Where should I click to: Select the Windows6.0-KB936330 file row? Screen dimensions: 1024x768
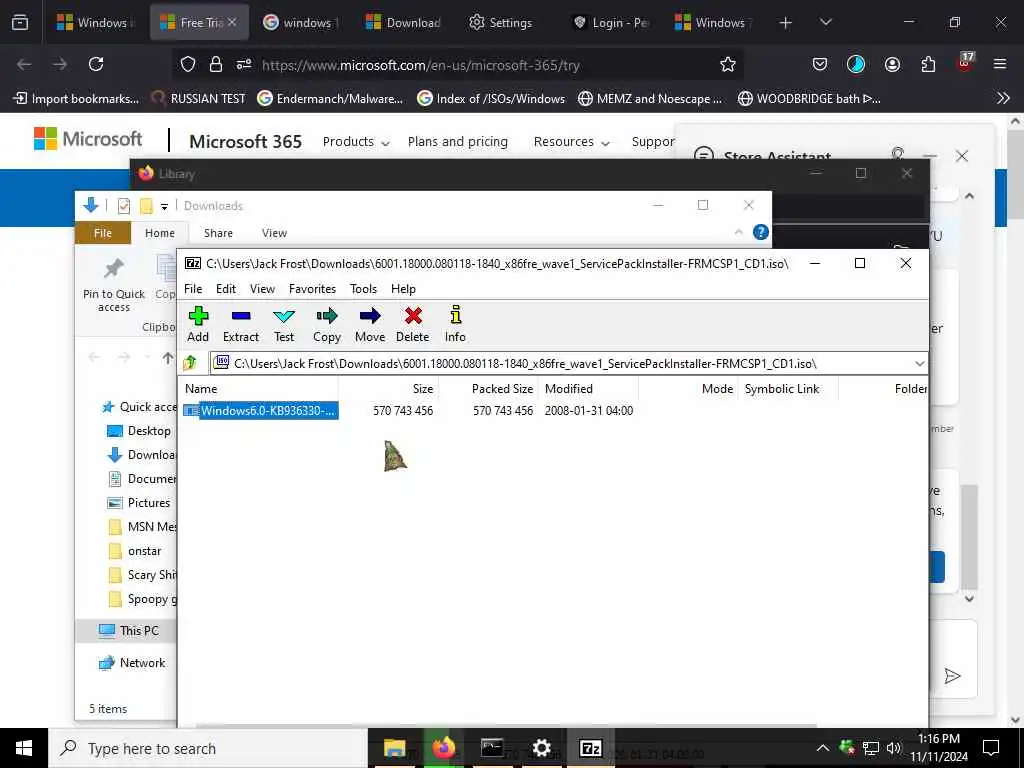tap(261, 411)
